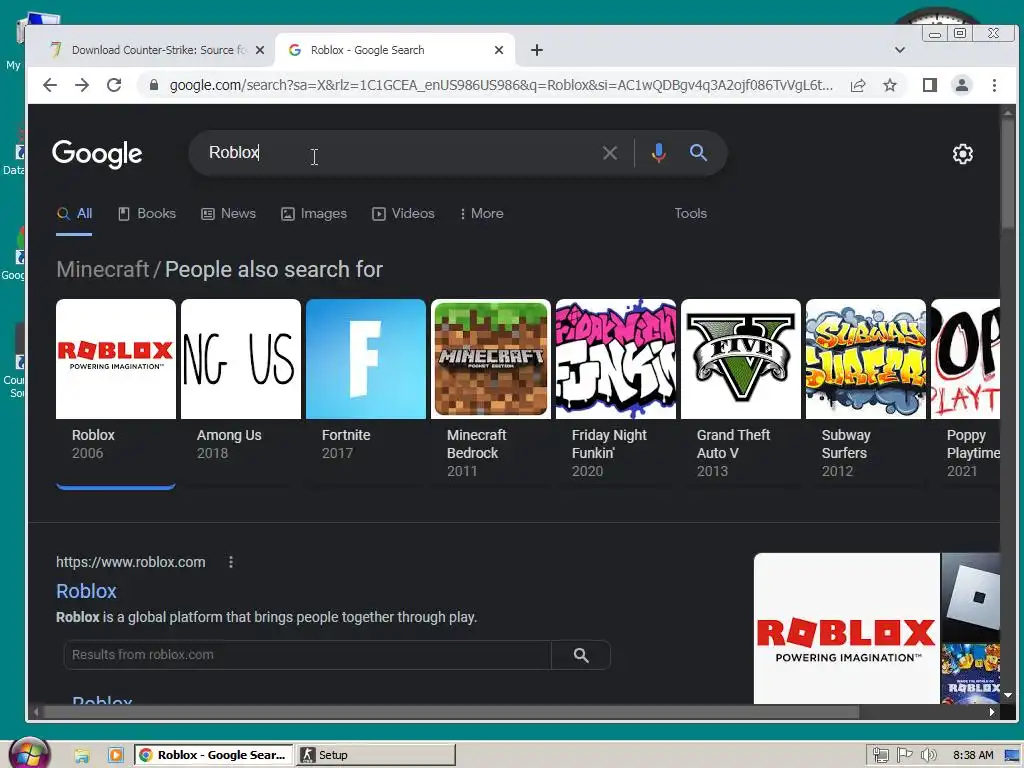Click the Roblox - Google Search taskbar button
1024x768 pixels.
point(214,755)
